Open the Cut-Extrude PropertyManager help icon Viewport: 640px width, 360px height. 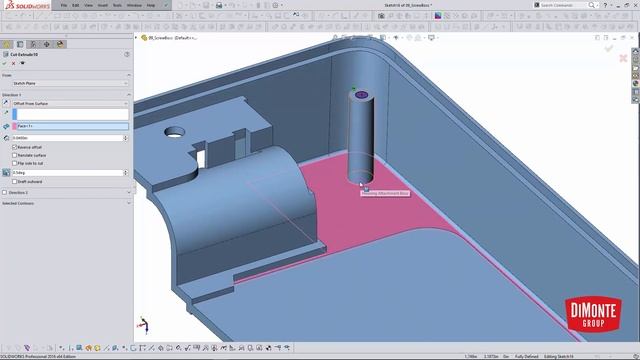click(127, 54)
